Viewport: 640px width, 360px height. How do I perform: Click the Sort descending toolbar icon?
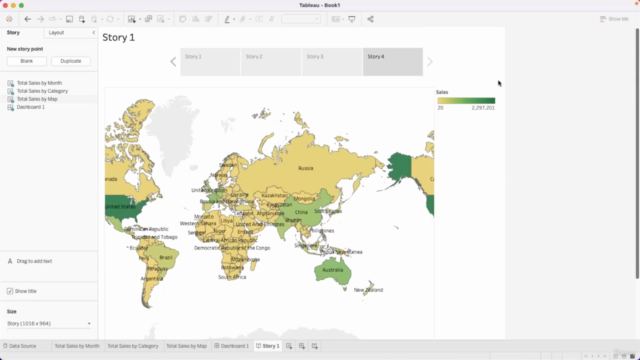[209, 19]
